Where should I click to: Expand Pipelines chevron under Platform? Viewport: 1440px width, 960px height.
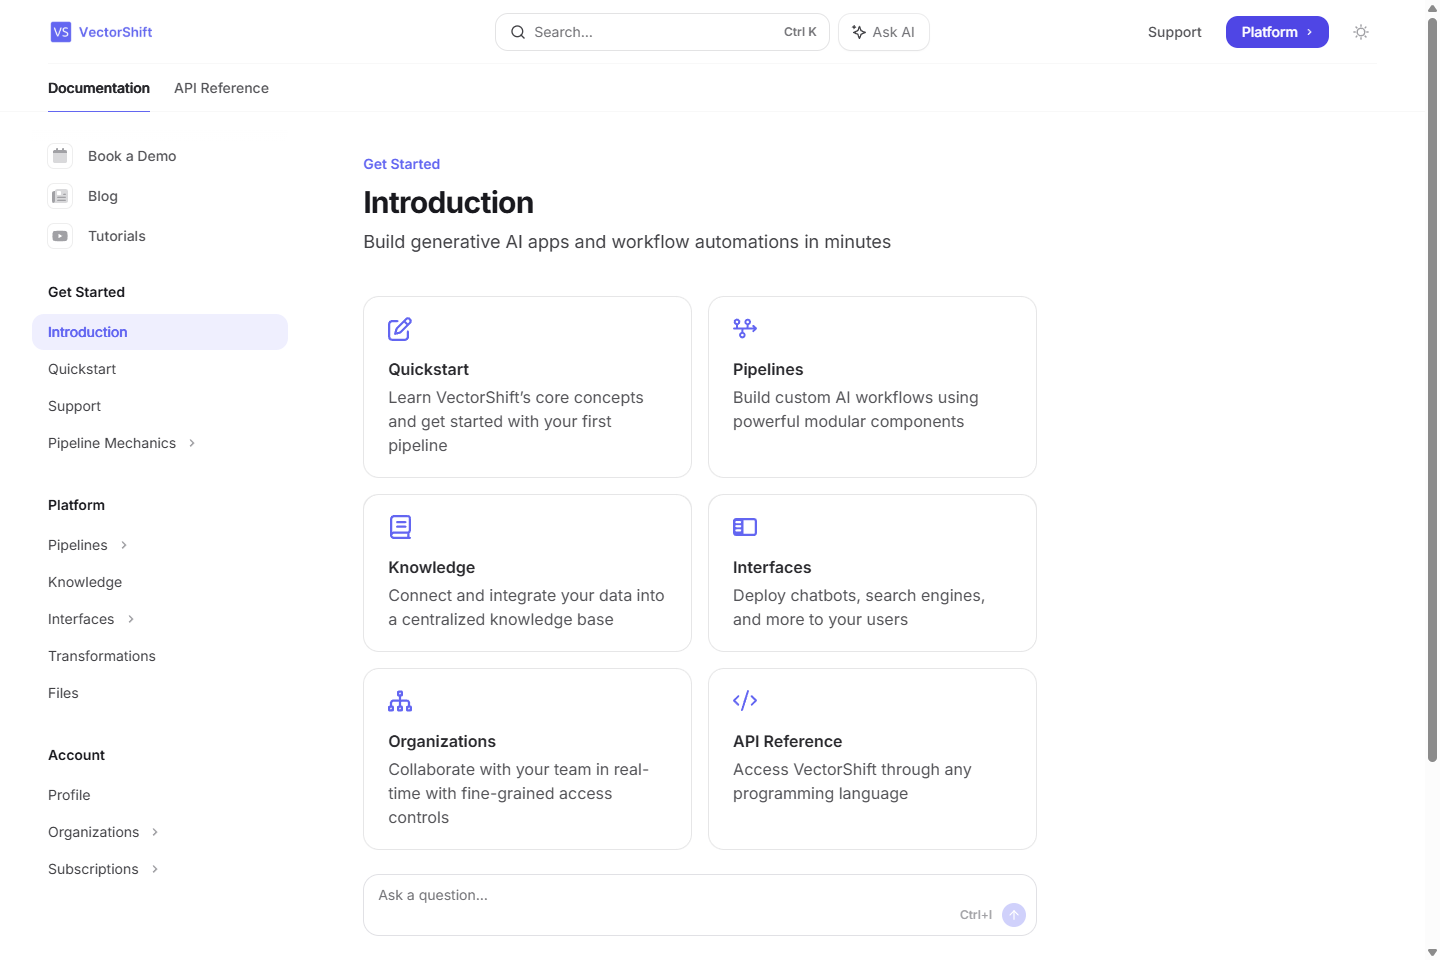point(124,545)
